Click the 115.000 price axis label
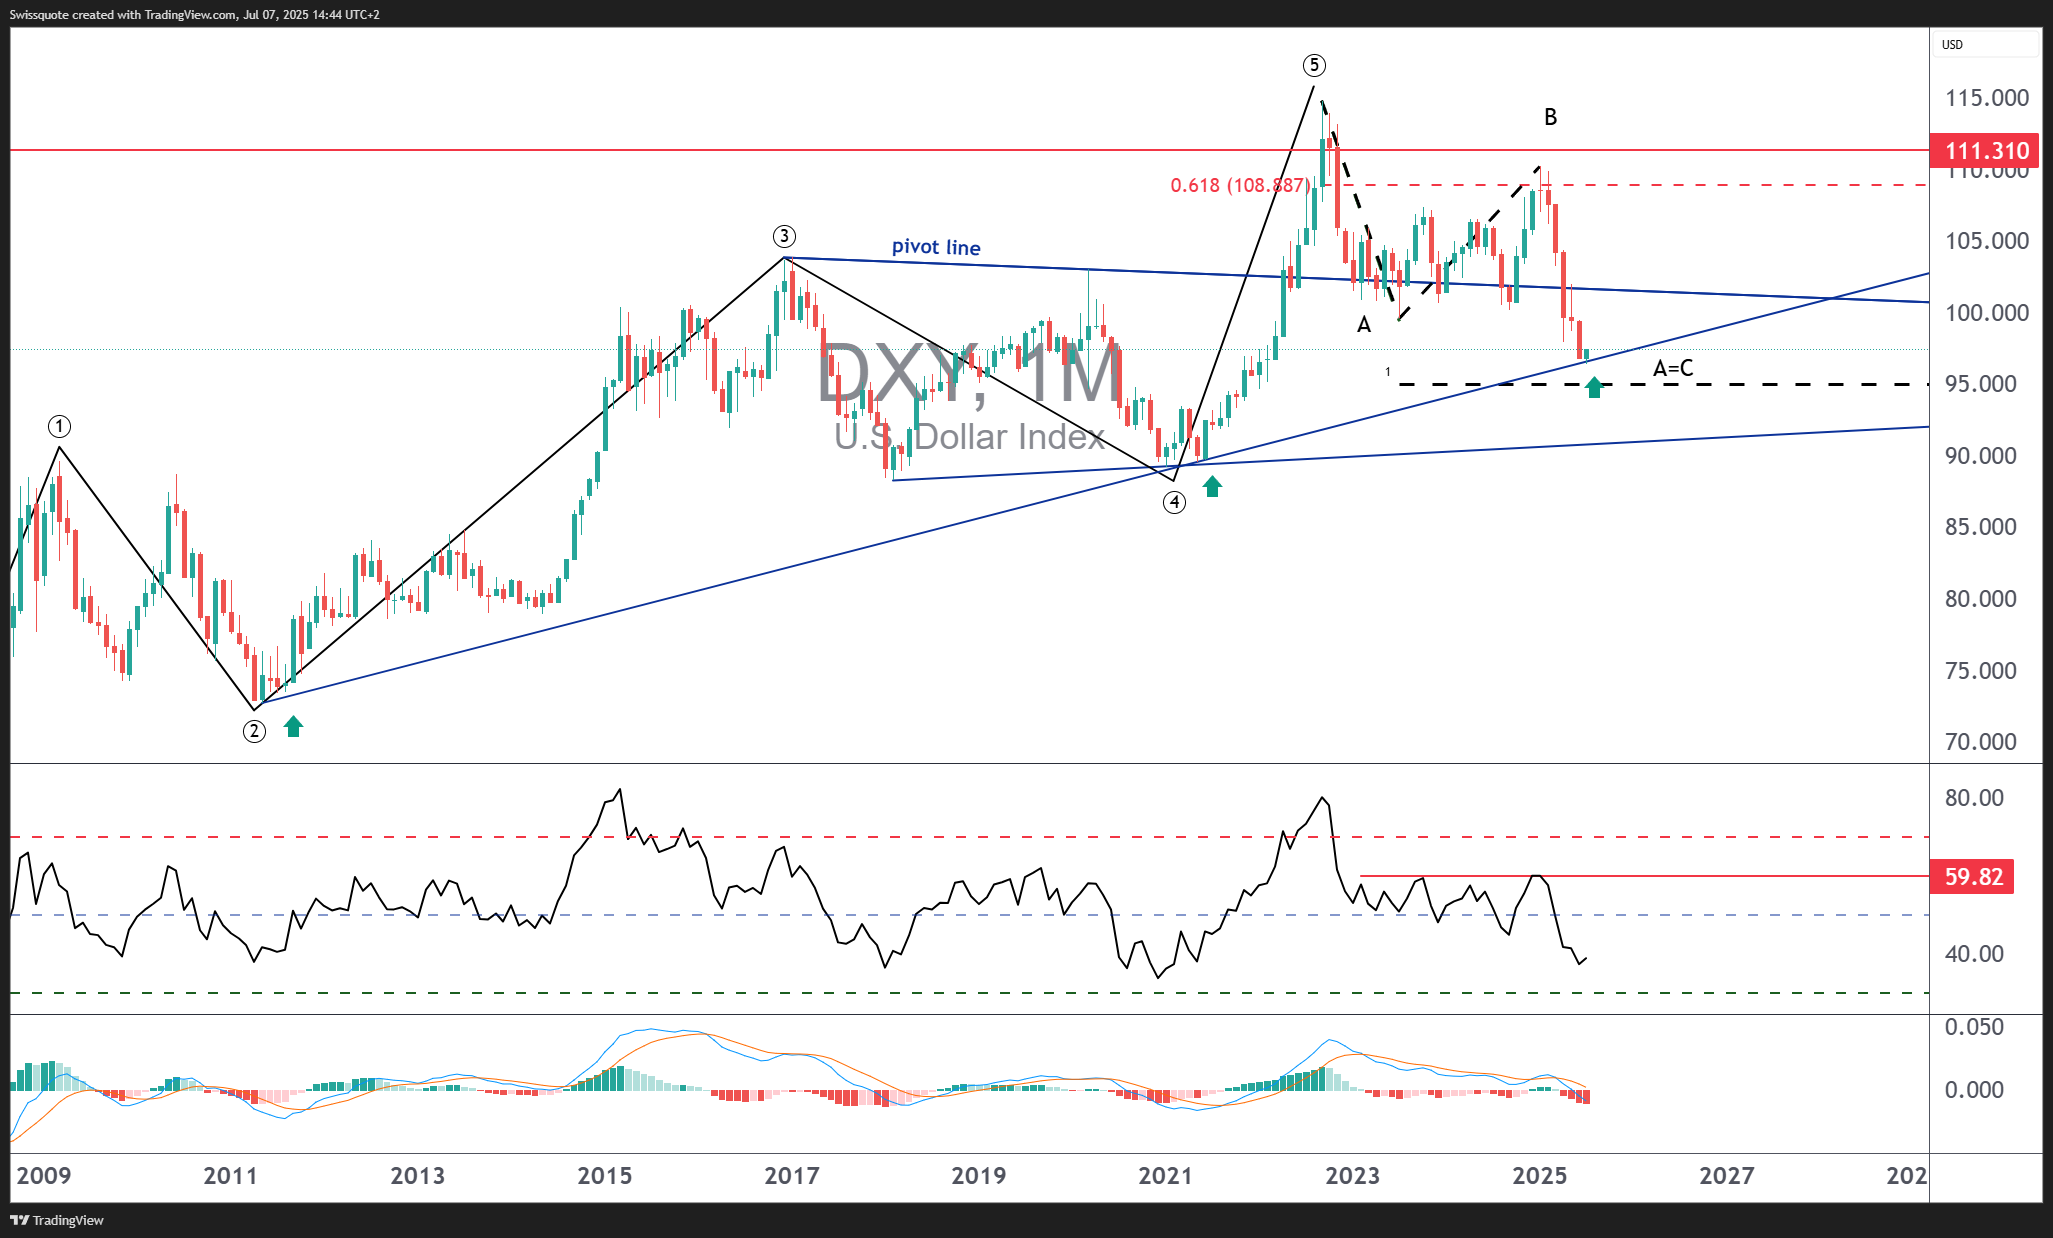 (1986, 98)
